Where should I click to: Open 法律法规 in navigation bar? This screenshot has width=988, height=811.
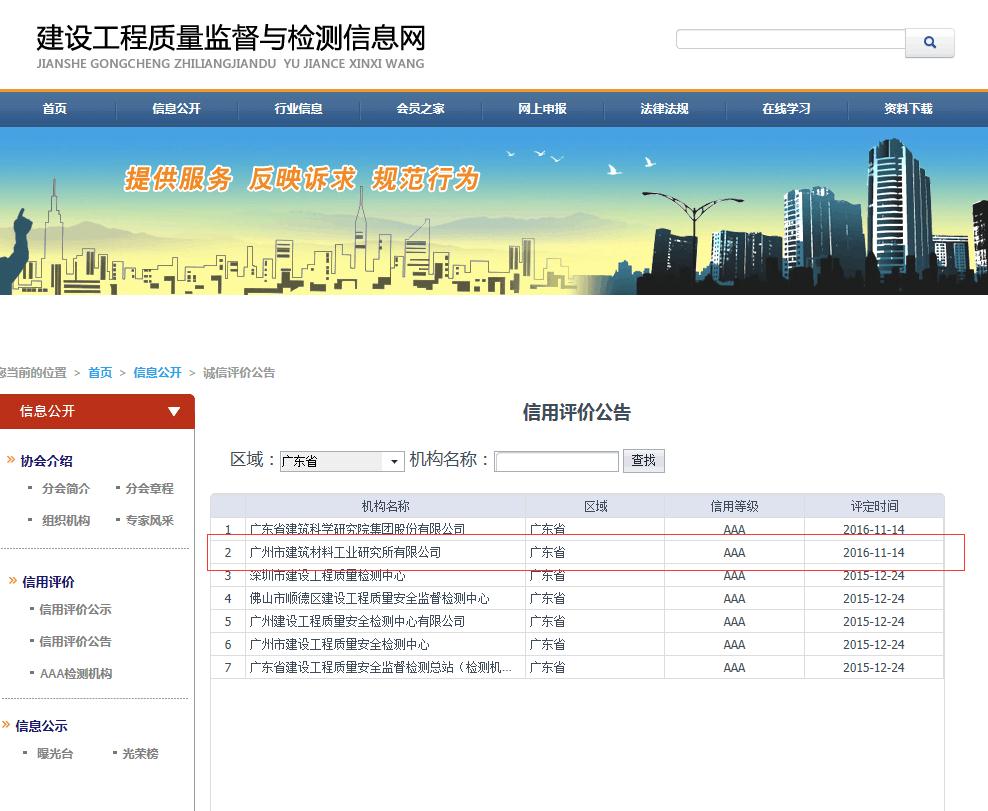[x=664, y=109]
